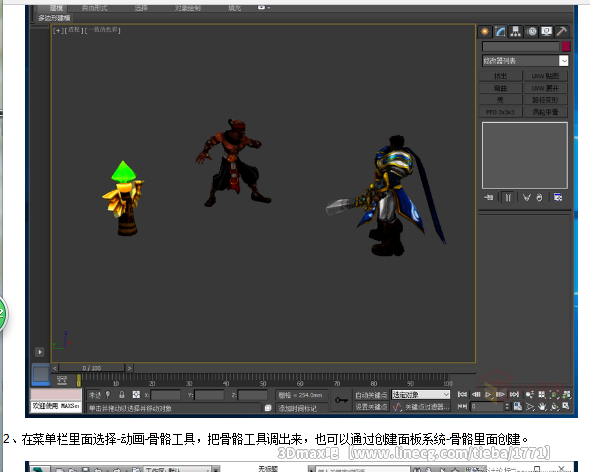Screen dimensions: 590x472
Task: Go to Start frame playback button
Action: tap(462, 394)
